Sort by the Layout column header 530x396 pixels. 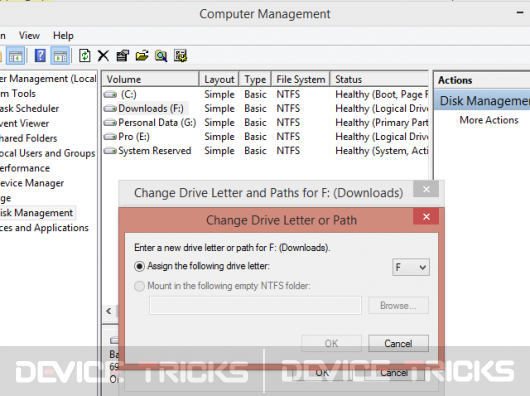pyautogui.click(x=219, y=79)
